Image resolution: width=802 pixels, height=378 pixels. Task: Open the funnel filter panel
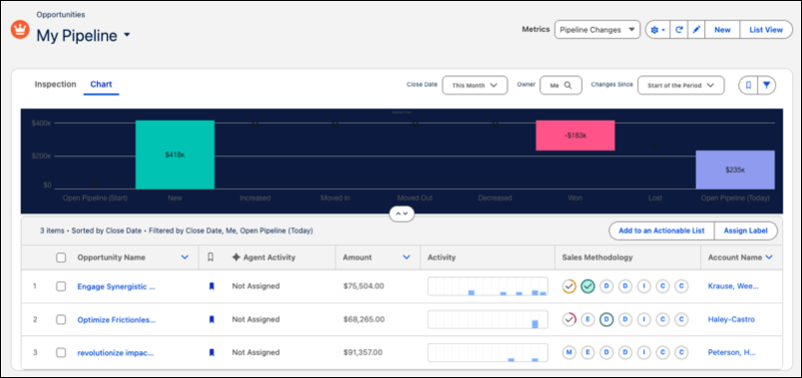[x=766, y=86]
